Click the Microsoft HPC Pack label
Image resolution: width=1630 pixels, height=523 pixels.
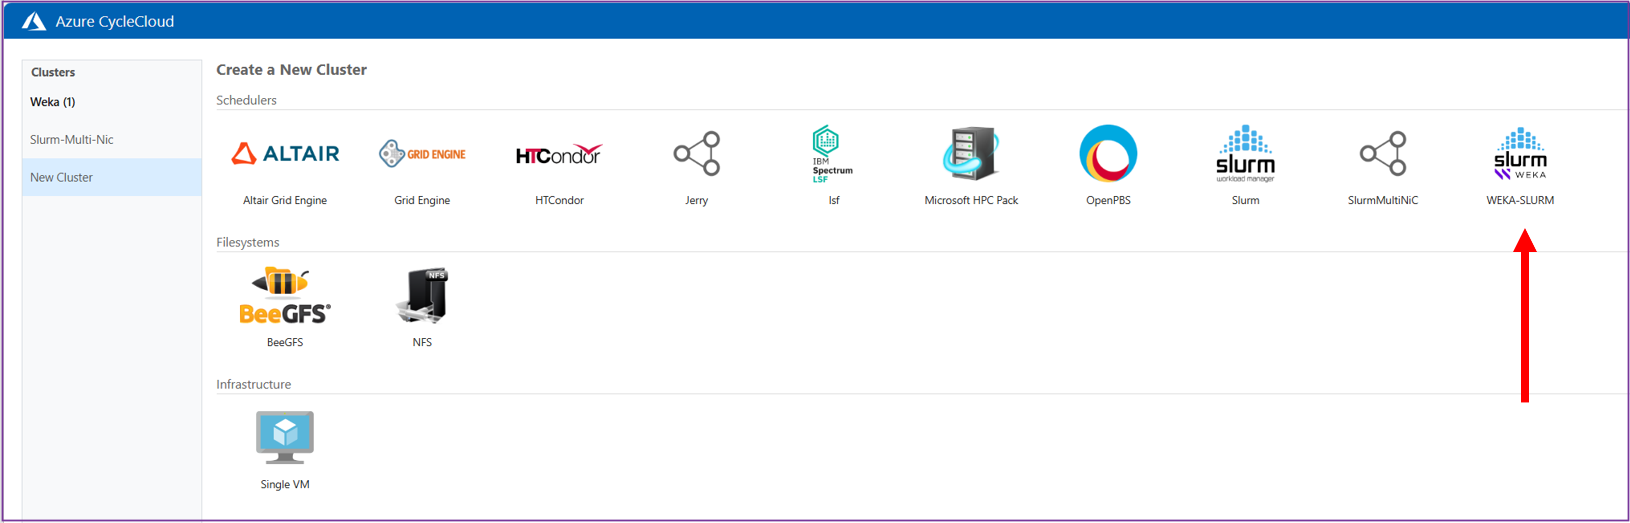tap(971, 200)
